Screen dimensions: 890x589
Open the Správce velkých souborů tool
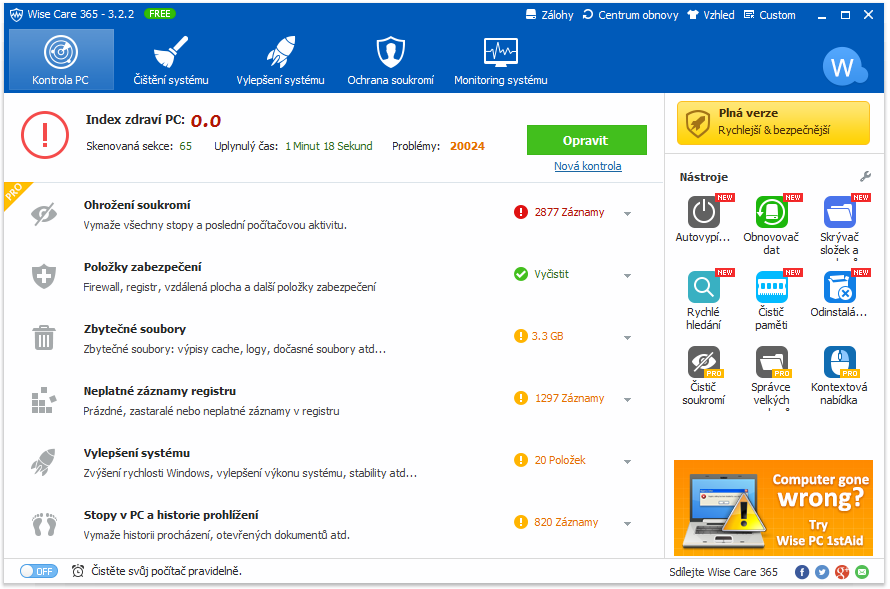coord(771,362)
